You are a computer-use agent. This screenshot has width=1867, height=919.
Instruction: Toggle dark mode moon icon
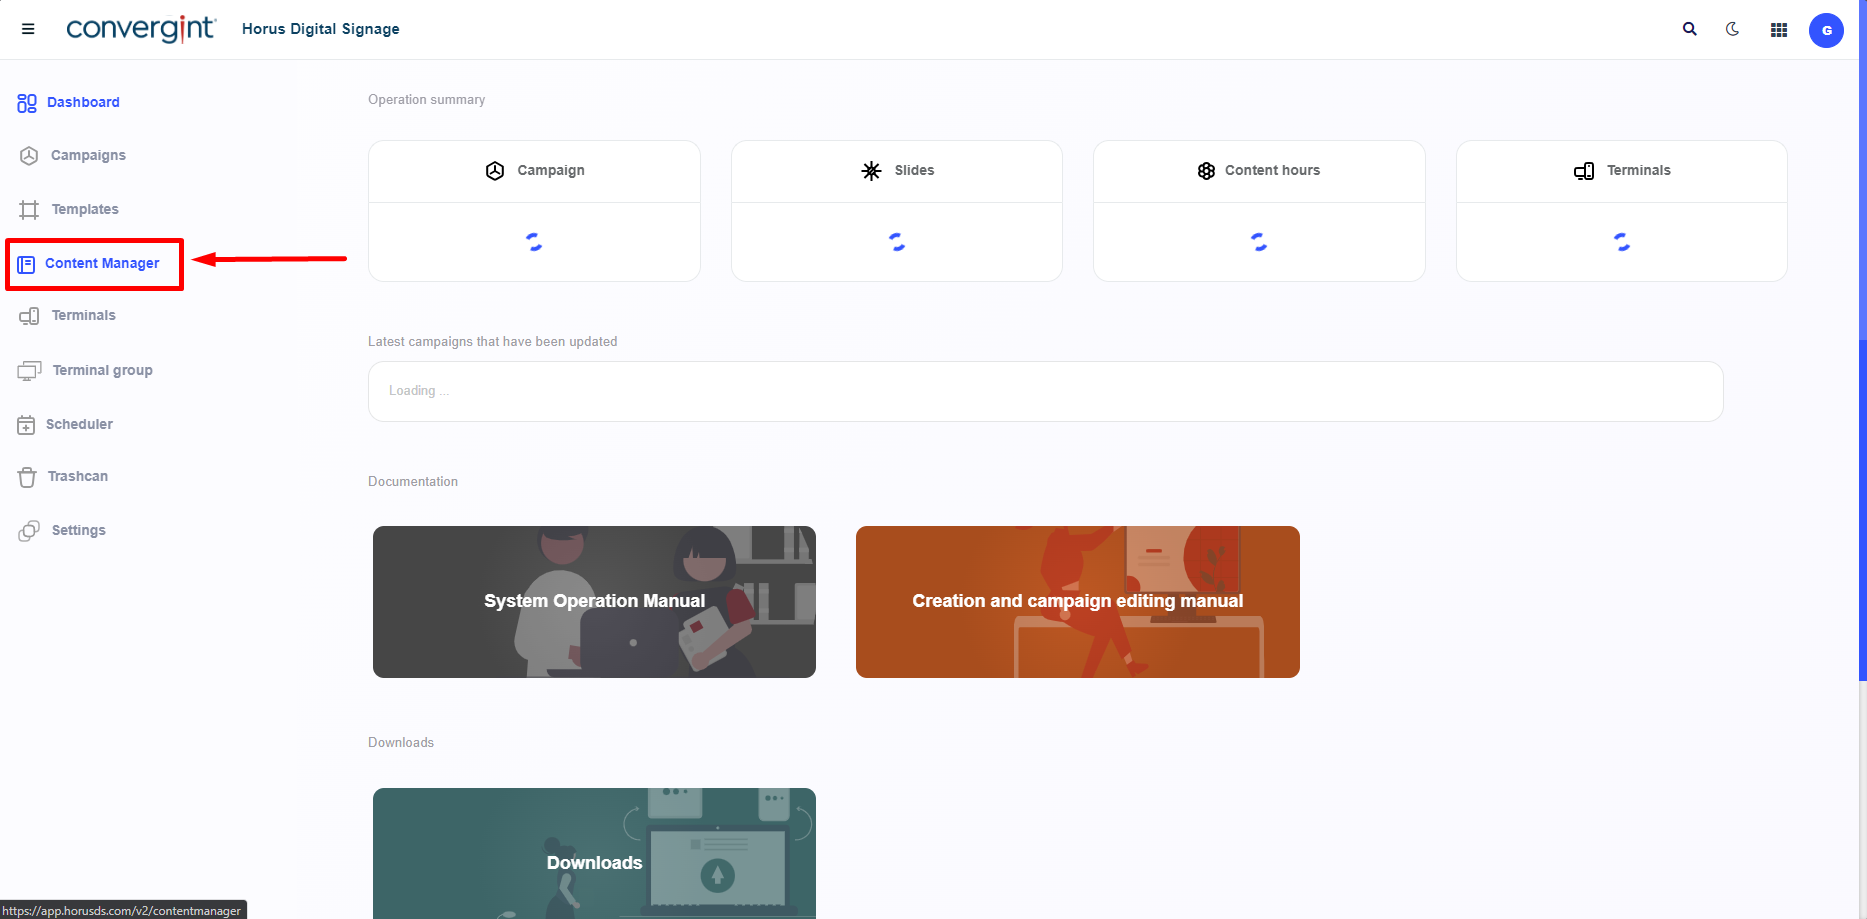(1732, 29)
